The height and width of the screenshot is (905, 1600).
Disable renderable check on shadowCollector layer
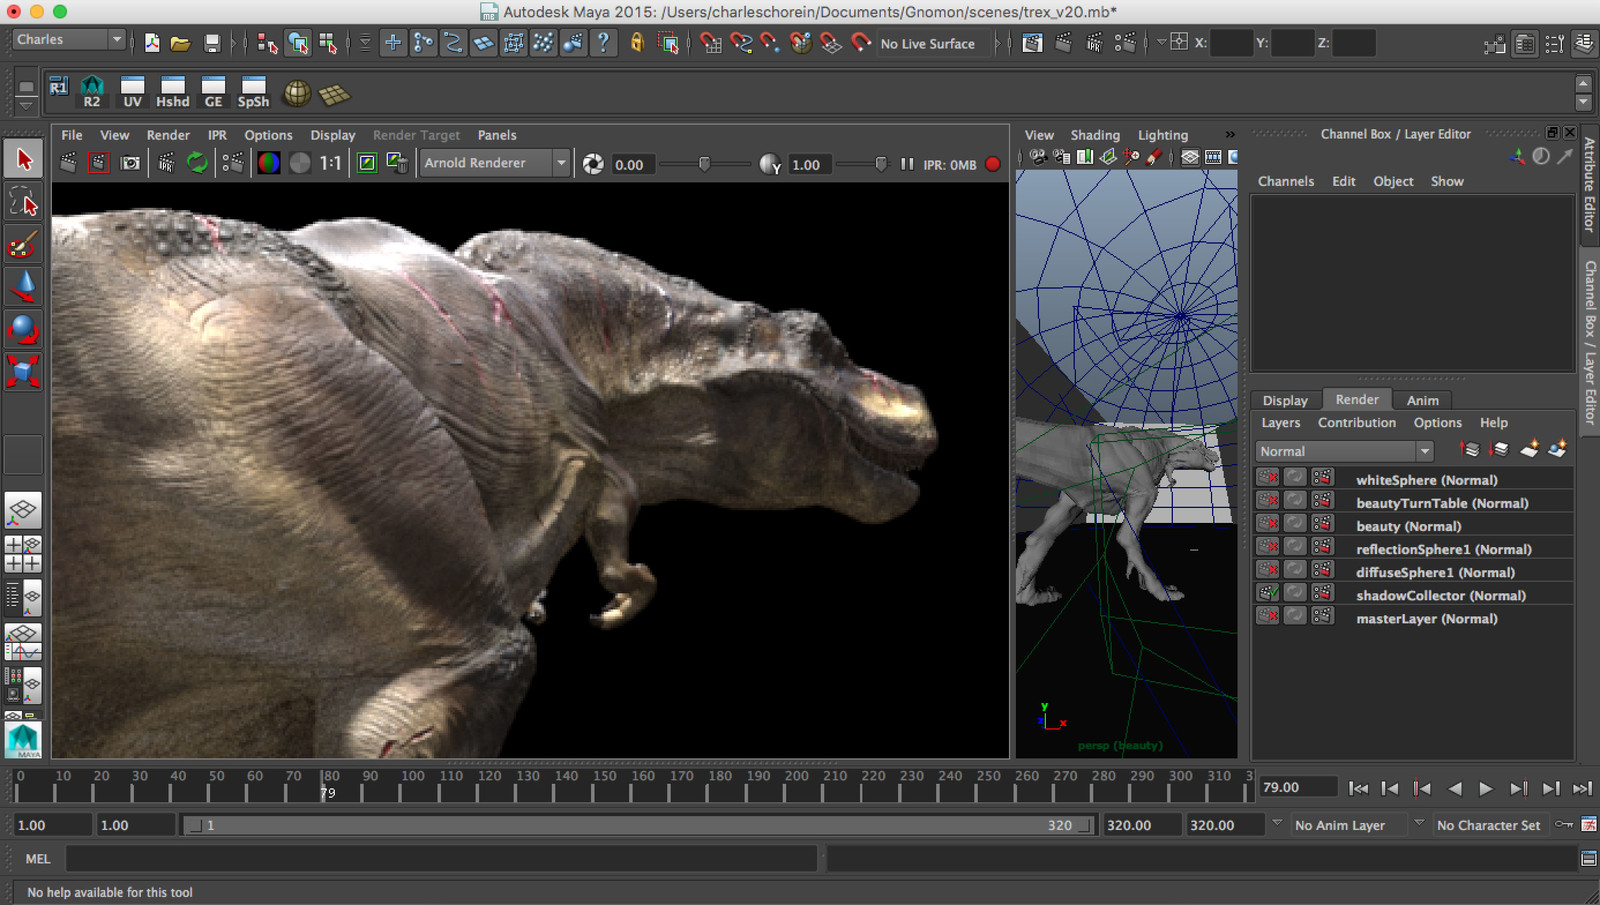1267,595
